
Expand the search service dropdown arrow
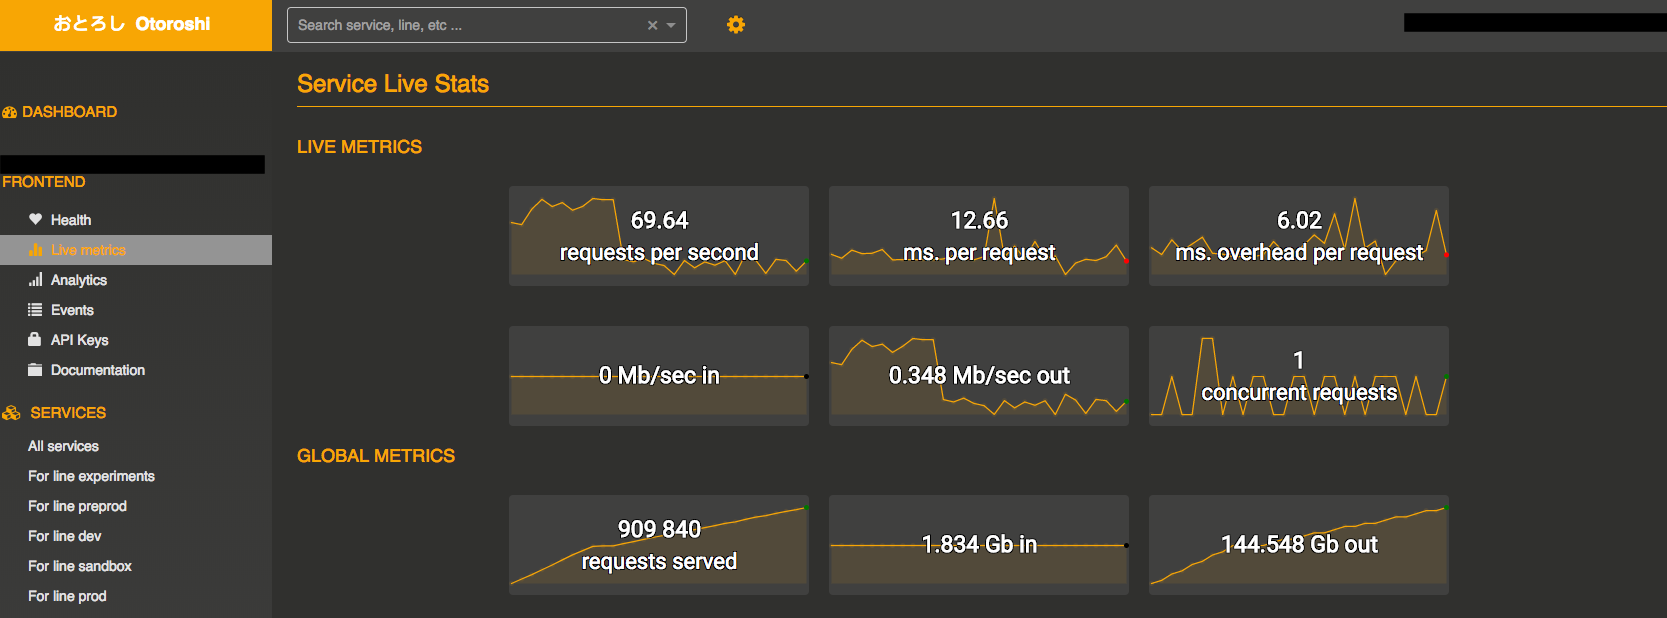(671, 25)
